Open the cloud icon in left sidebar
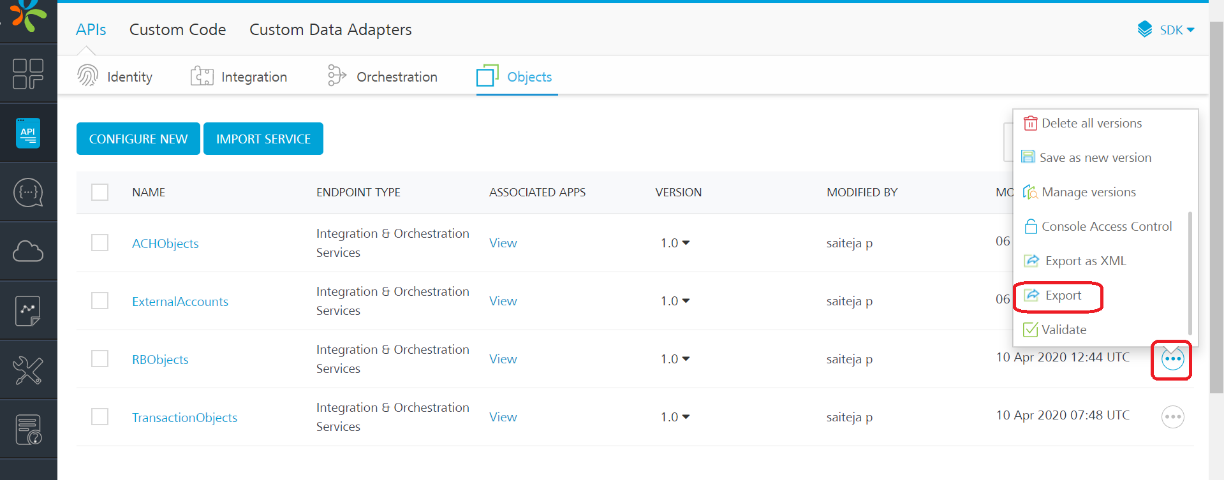1224x480 pixels. click(28, 252)
